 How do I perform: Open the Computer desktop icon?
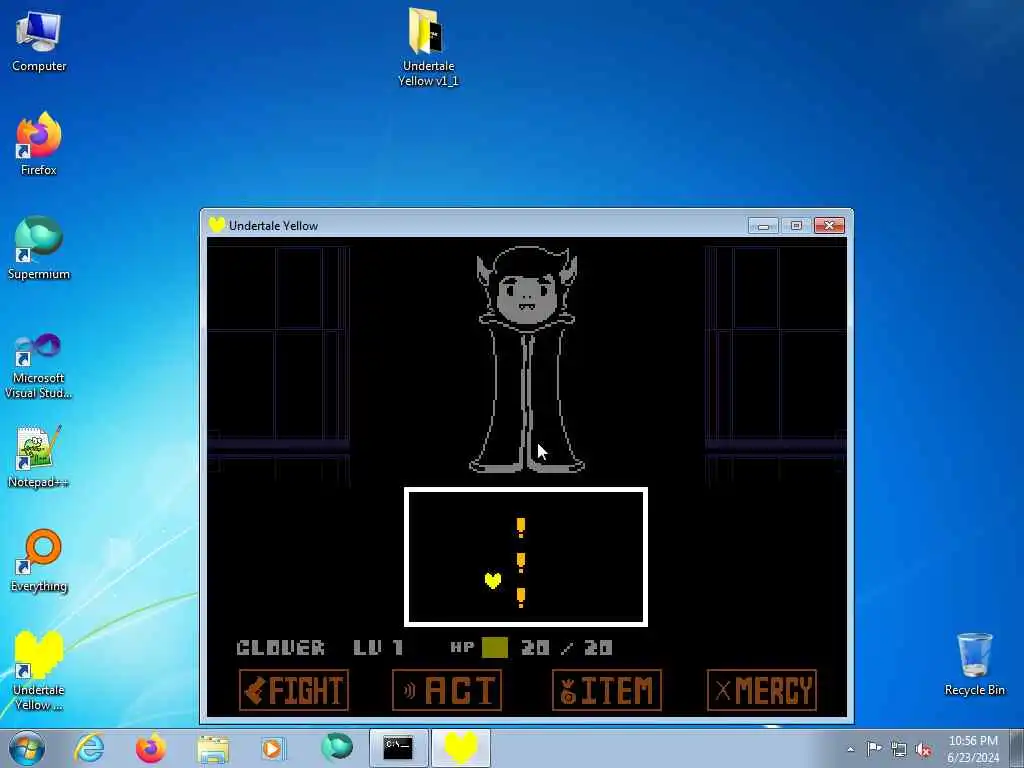coord(39,42)
